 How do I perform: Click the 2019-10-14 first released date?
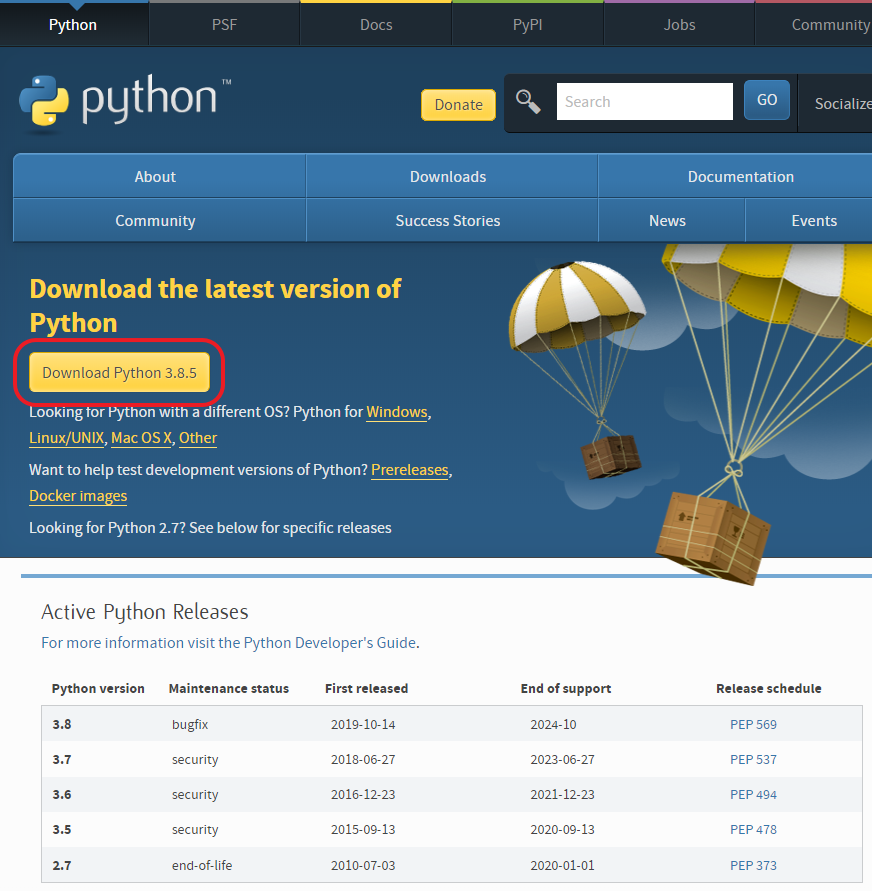pyautogui.click(x=363, y=724)
